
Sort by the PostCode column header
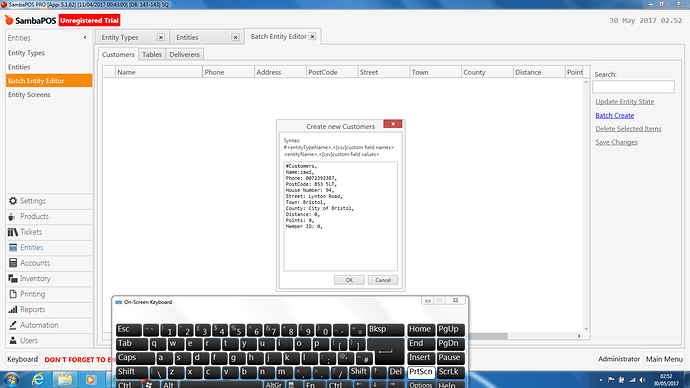tap(332, 72)
